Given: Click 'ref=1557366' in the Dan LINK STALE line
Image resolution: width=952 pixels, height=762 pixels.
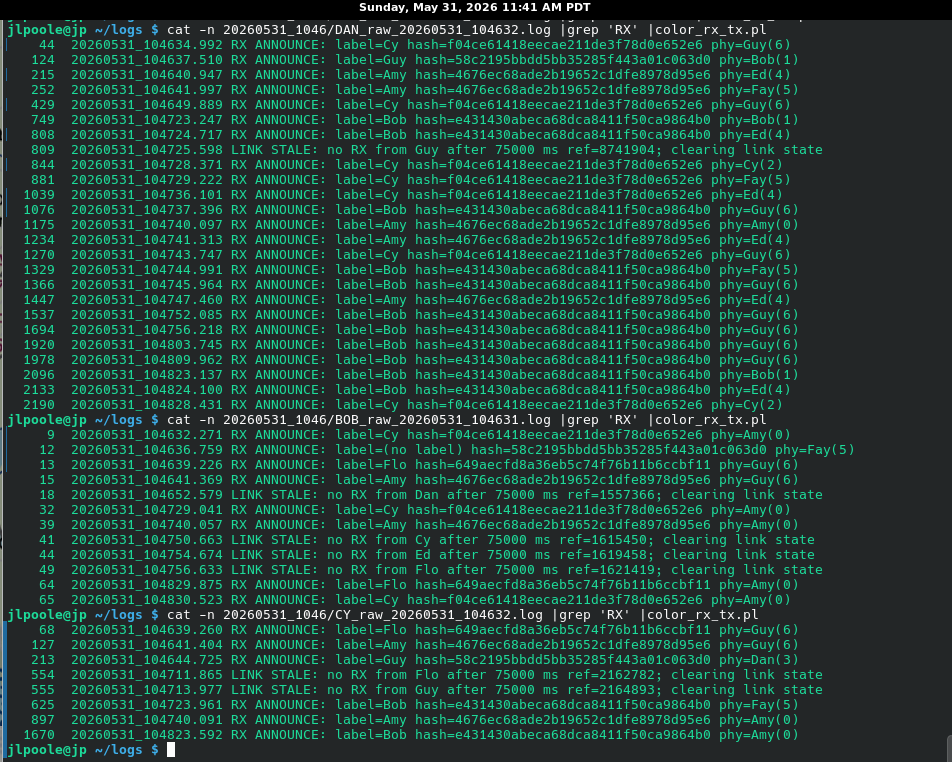Looking at the screenshot, I should tap(614, 495).
